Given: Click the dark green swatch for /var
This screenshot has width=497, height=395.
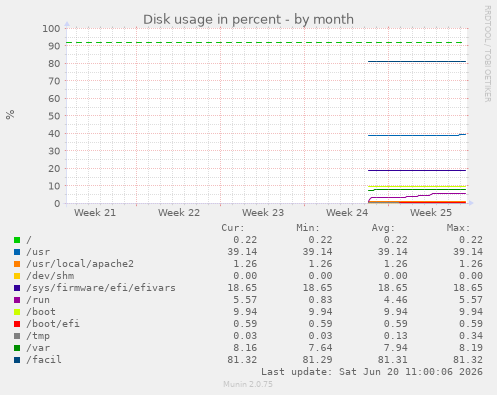Looking at the screenshot, I should pos(17,348).
